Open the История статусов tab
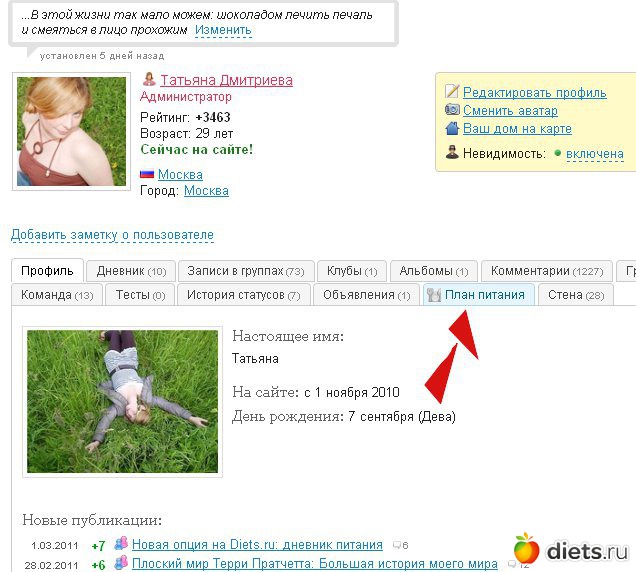 point(243,295)
